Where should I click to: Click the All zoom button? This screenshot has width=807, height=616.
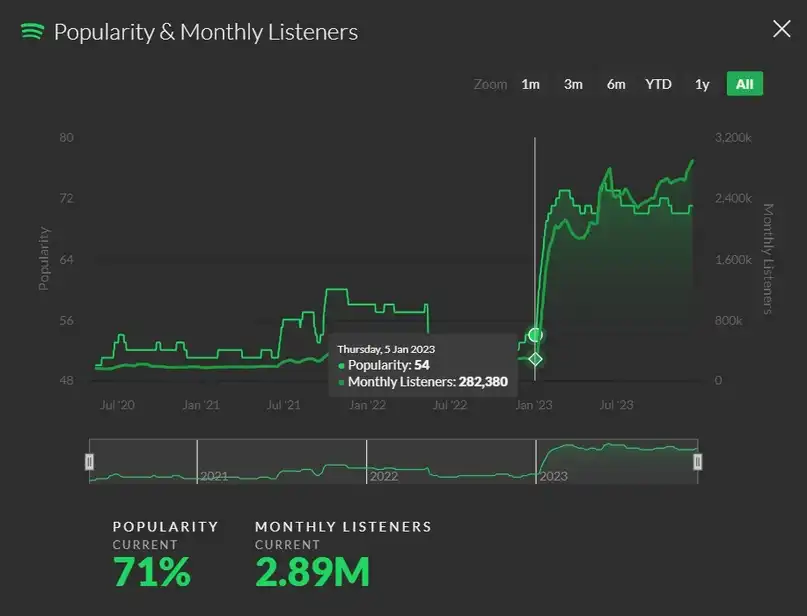tap(744, 84)
